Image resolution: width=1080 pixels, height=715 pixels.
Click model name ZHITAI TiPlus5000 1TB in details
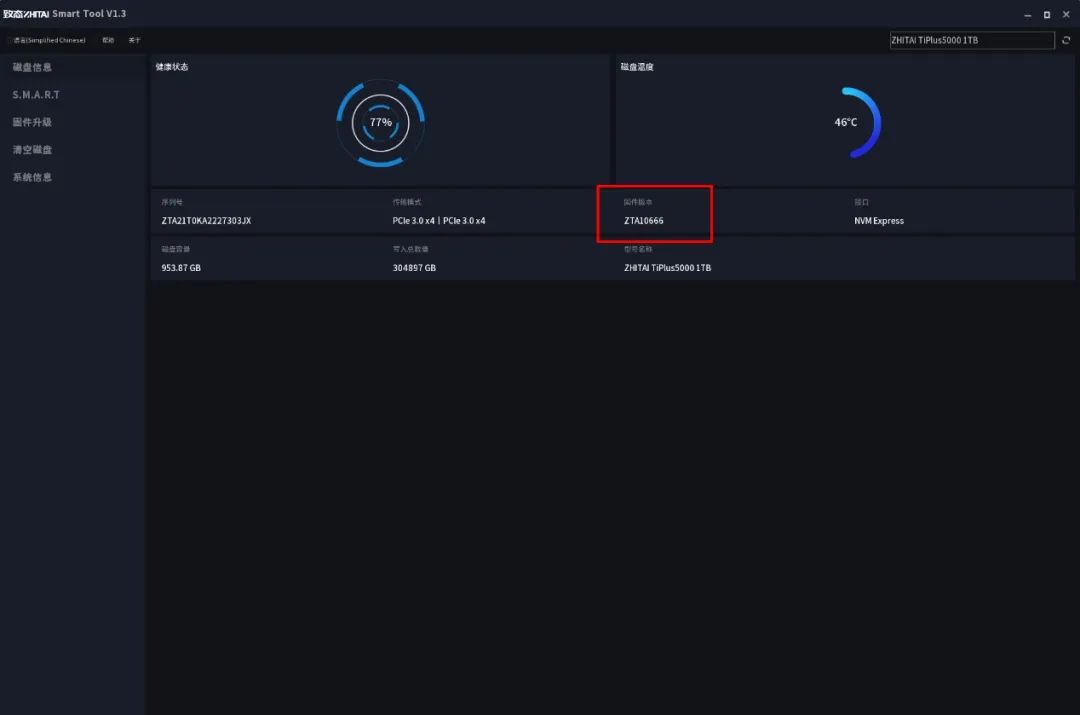click(x=667, y=268)
